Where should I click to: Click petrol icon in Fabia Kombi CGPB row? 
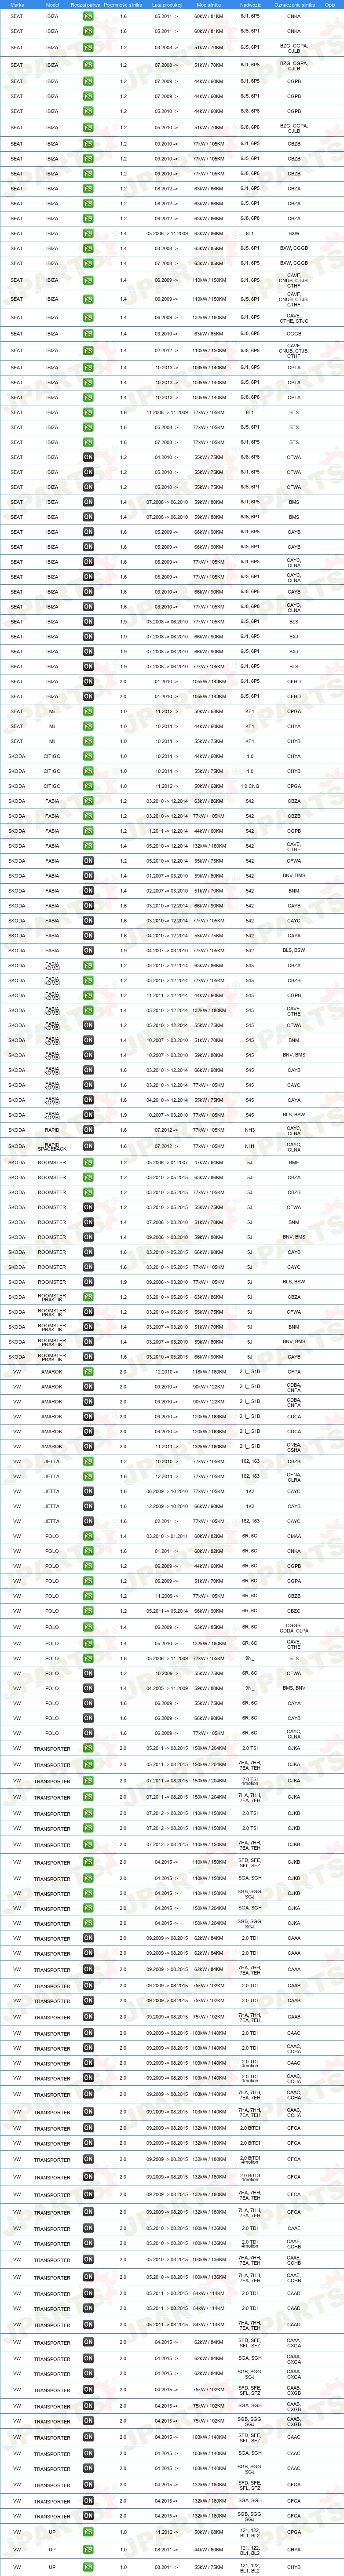pyautogui.click(x=88, y=996)
